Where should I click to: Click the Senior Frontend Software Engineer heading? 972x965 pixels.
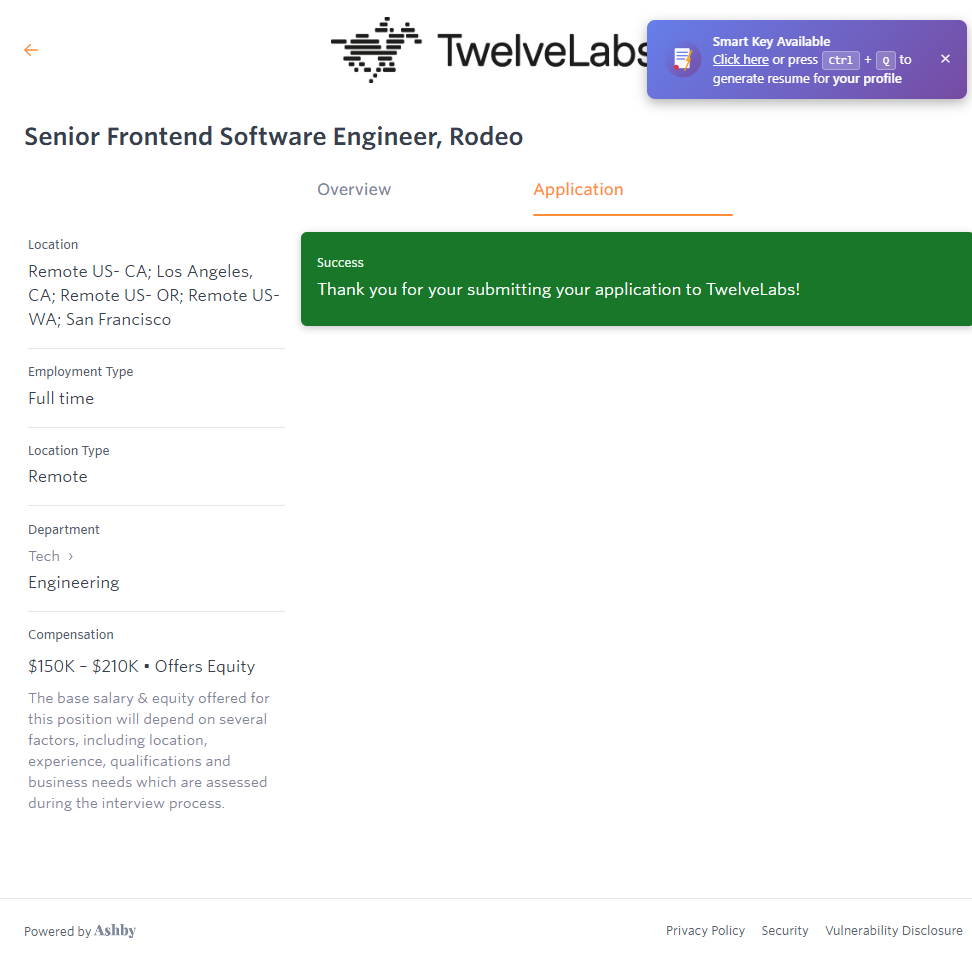[273, 137]
